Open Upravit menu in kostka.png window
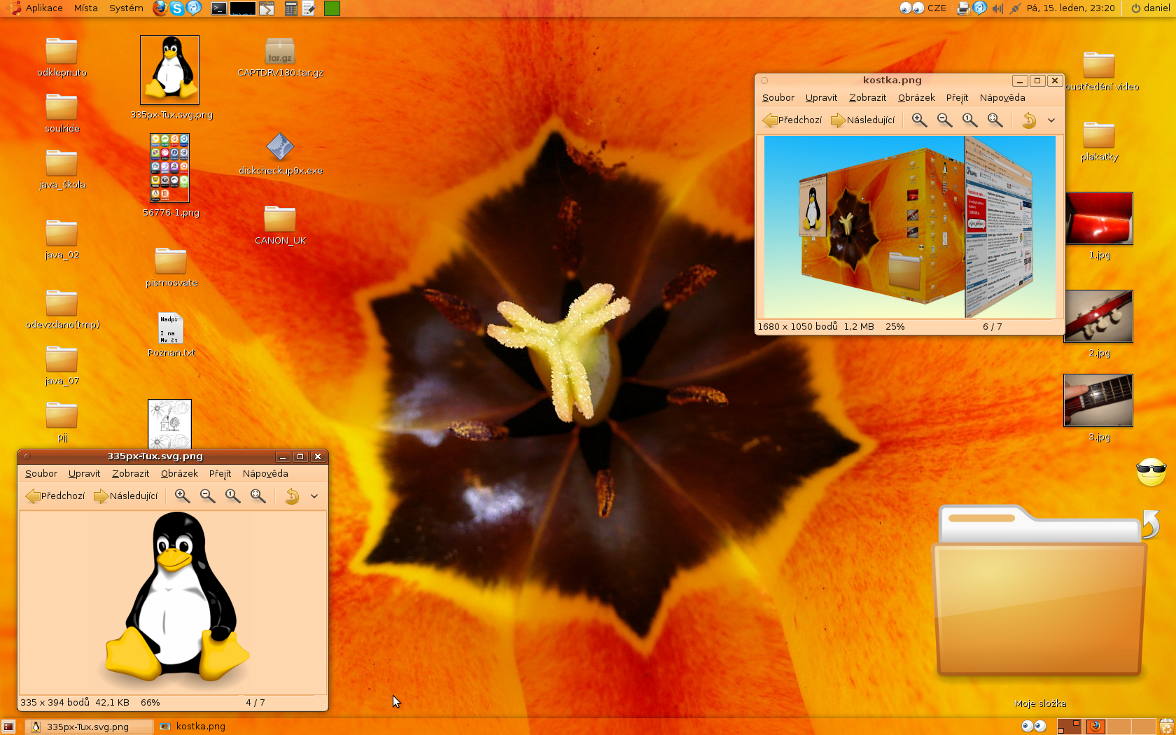Viewport: 1176px width, 735px height. (821, 98)
